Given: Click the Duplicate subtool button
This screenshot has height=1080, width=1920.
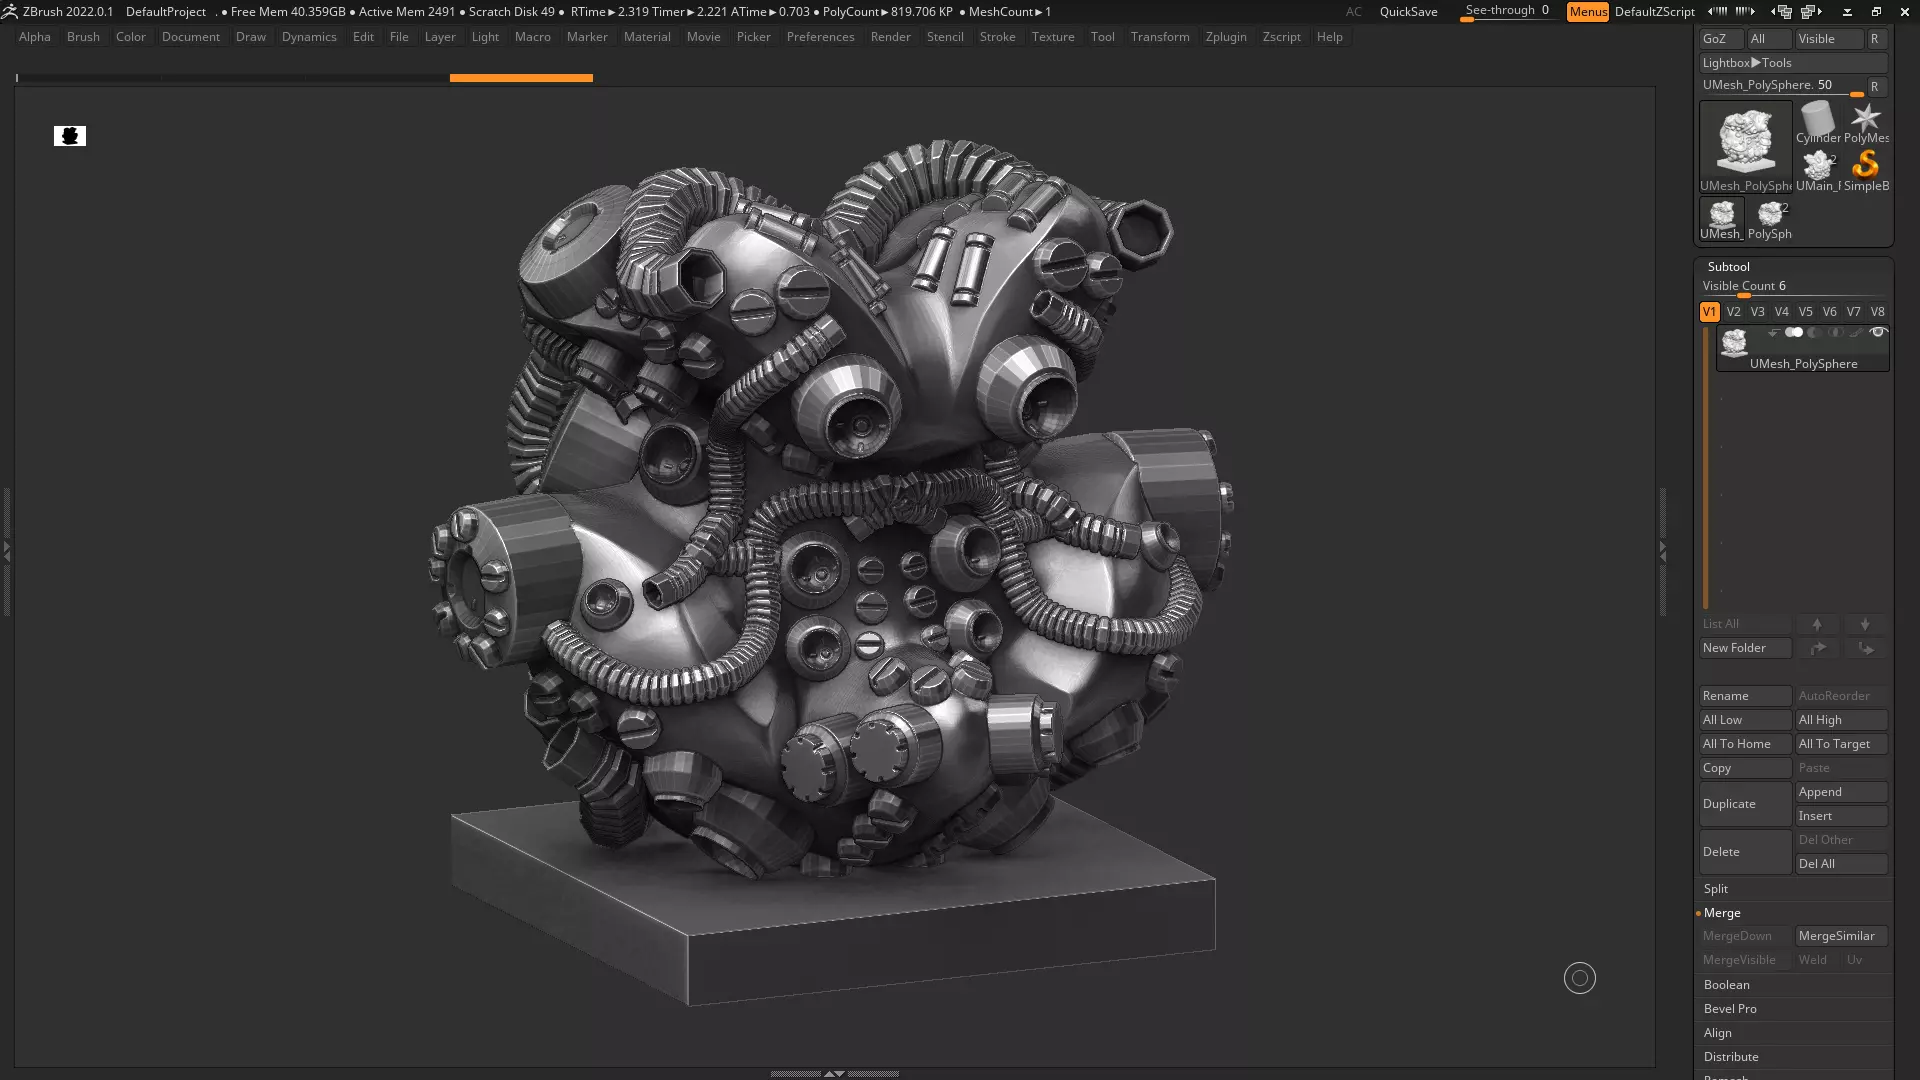Looking at the screenshot, I should (x=1745, y=804).
